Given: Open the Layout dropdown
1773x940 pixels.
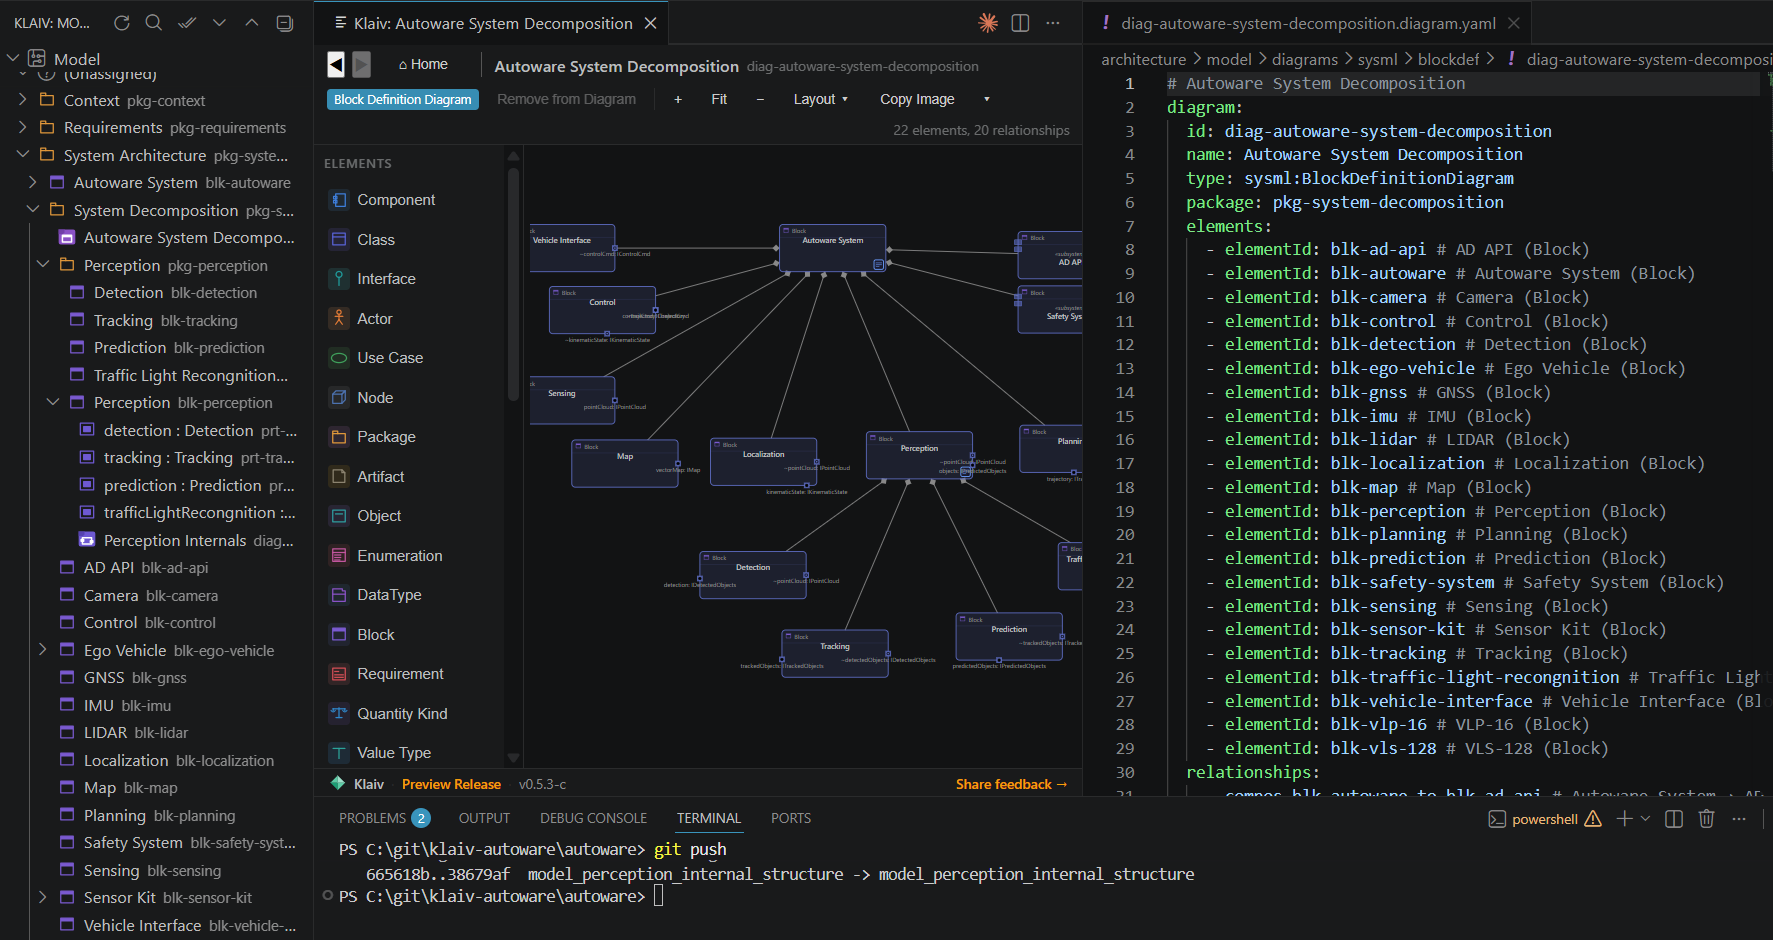Looking at the screenshot, I should pos(821,99).
